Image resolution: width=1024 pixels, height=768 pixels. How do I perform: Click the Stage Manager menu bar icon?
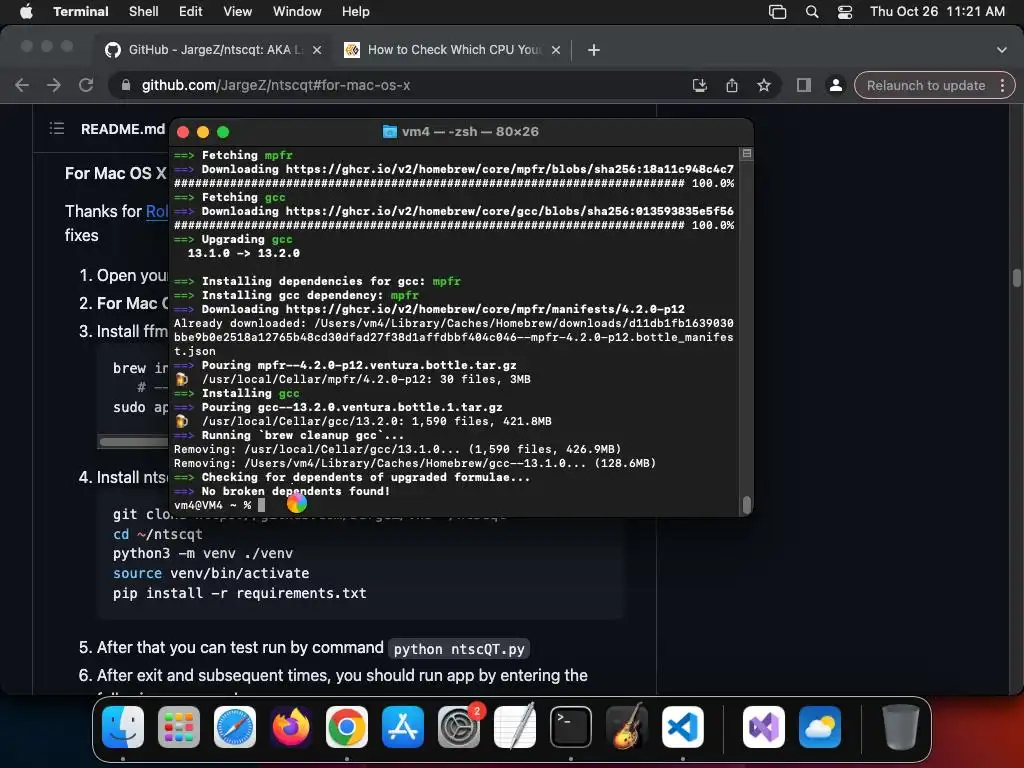click(x=777, y=12)
